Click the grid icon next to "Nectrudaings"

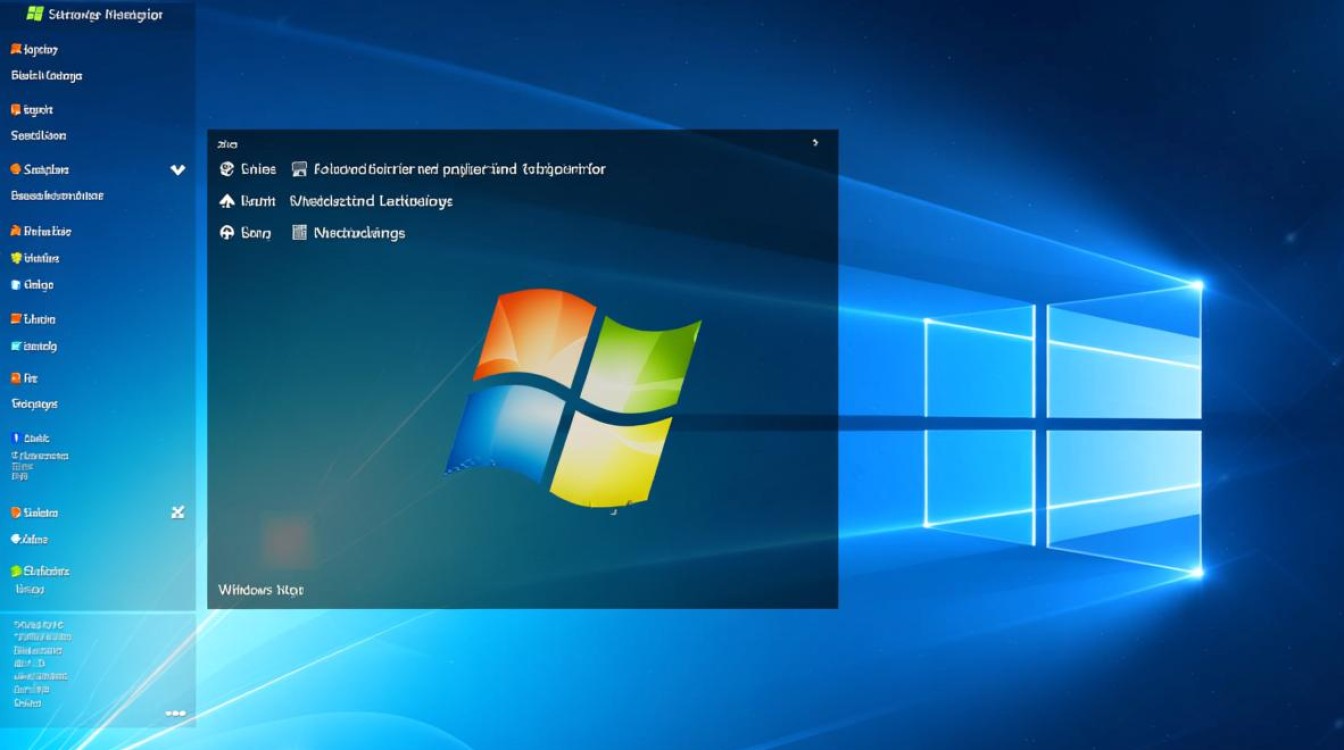click(299, 233)
